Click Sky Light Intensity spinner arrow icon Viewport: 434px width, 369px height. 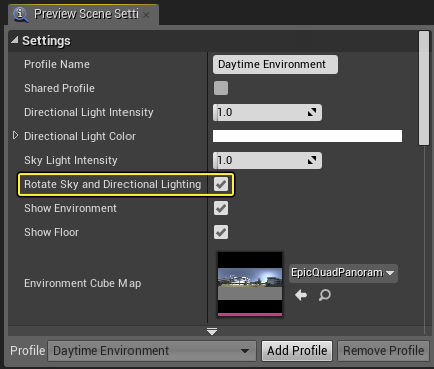(312, 160)
